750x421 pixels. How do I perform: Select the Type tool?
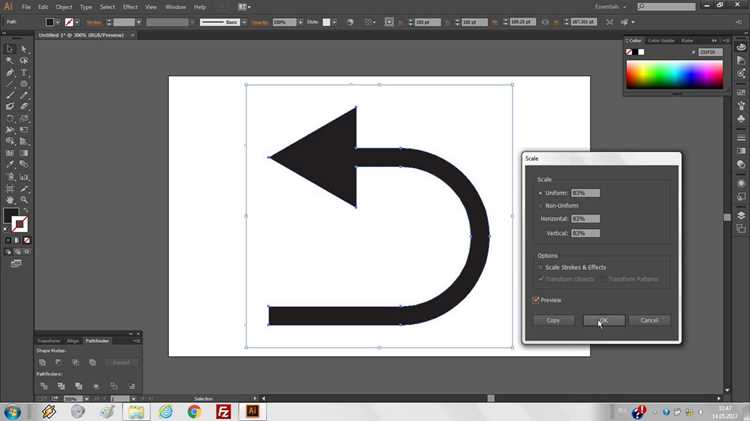pos(24,72)
